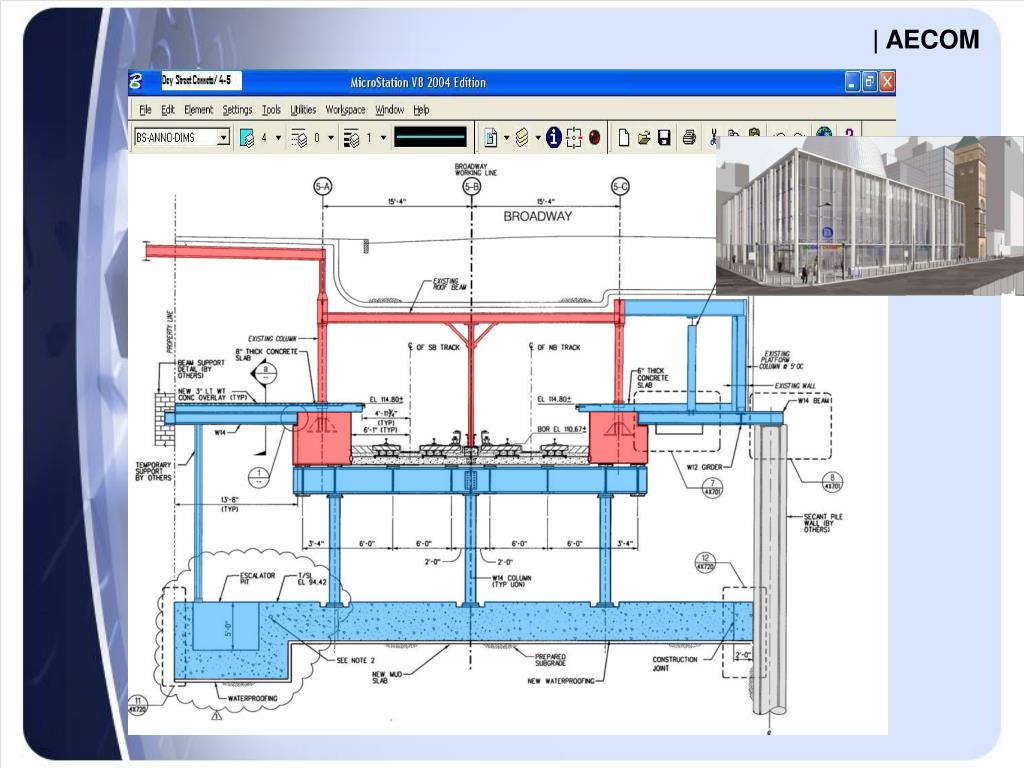Viewport: 1024px width, 768px height.
Task: Save the design with floppy disk icon
Action: (x=664, y=138)
